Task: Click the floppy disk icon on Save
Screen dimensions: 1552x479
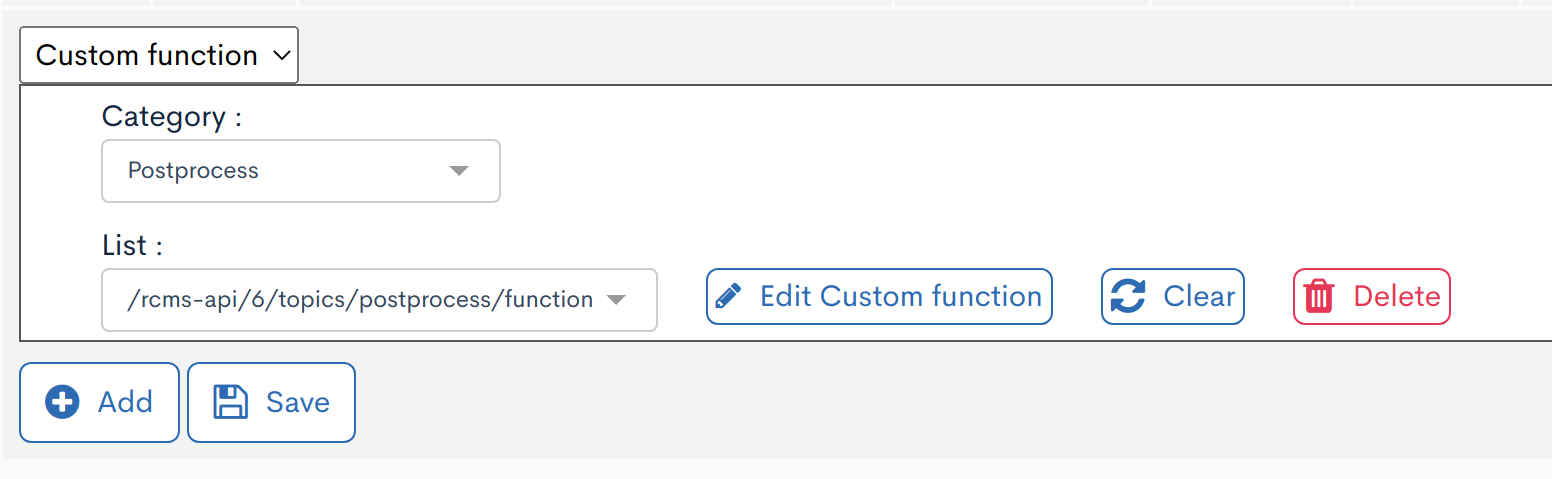Action: (x=231, y=403)
